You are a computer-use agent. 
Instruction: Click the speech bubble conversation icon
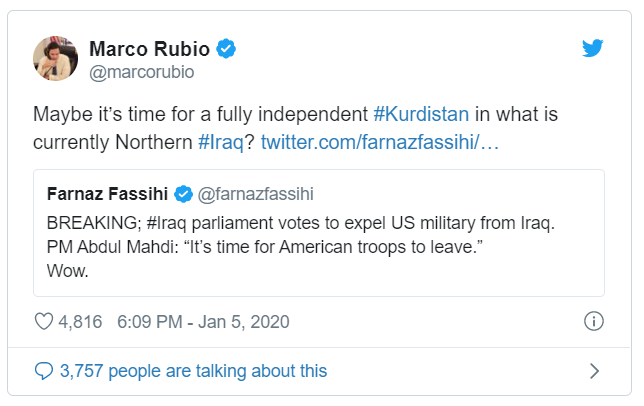click(x=43, y=371)
